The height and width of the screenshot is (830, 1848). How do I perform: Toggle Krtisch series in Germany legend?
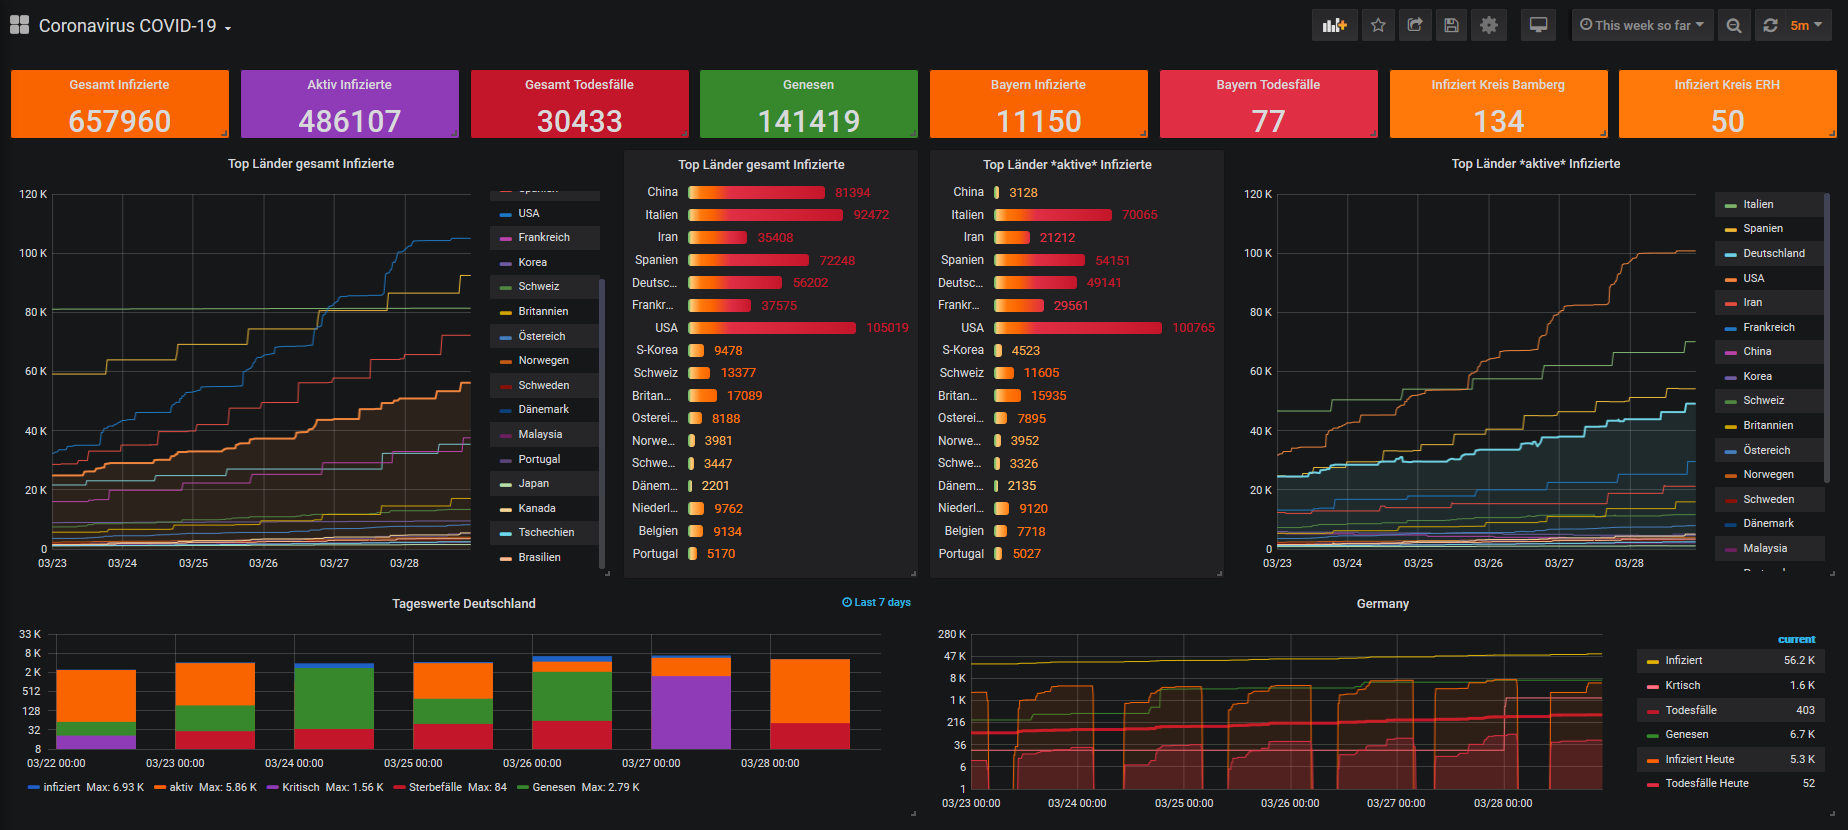[1683, 685]
